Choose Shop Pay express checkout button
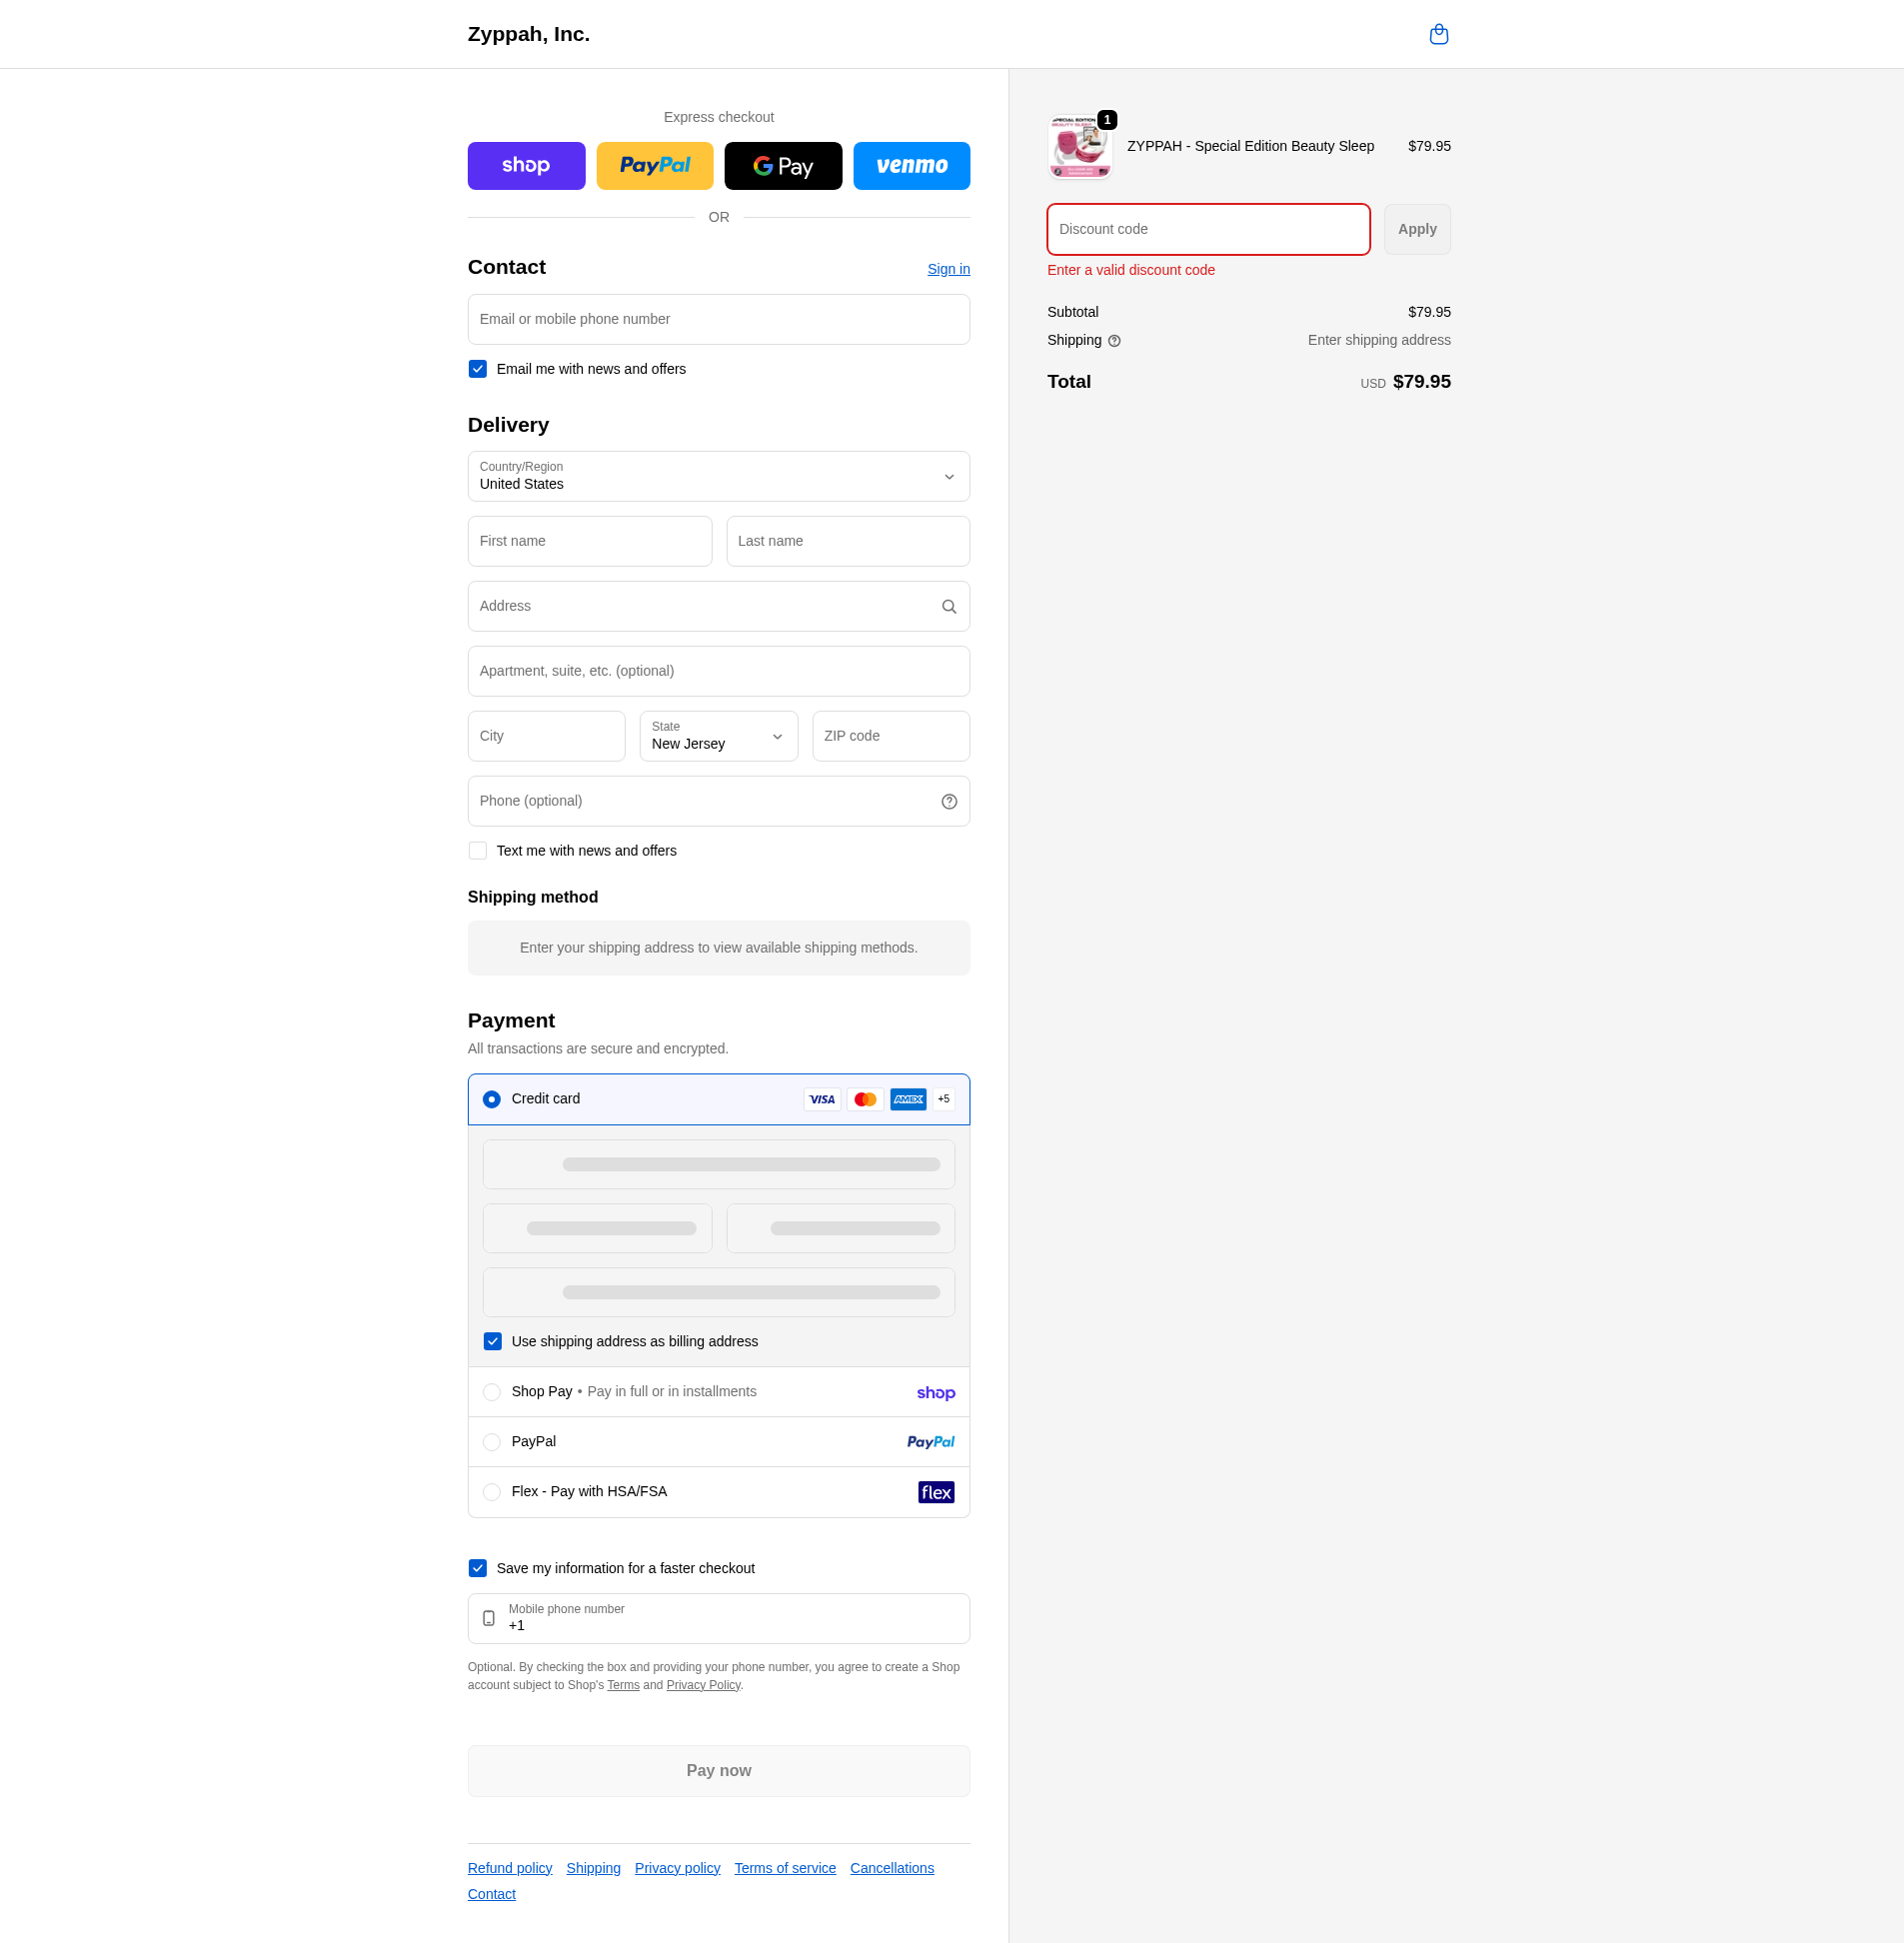The image size is (1904, 1943). pos(526,166)
